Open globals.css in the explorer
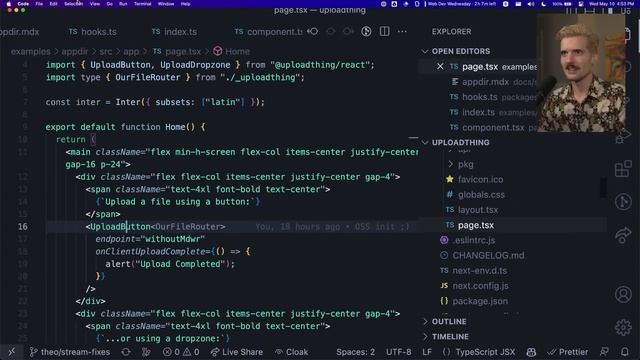640x360 pixels. point(481,195)
